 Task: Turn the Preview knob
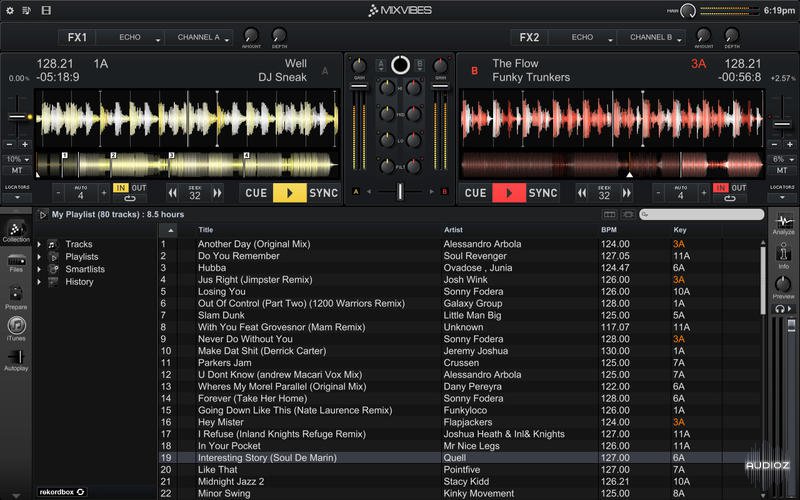pyautogui.click(x=783, y=284)
